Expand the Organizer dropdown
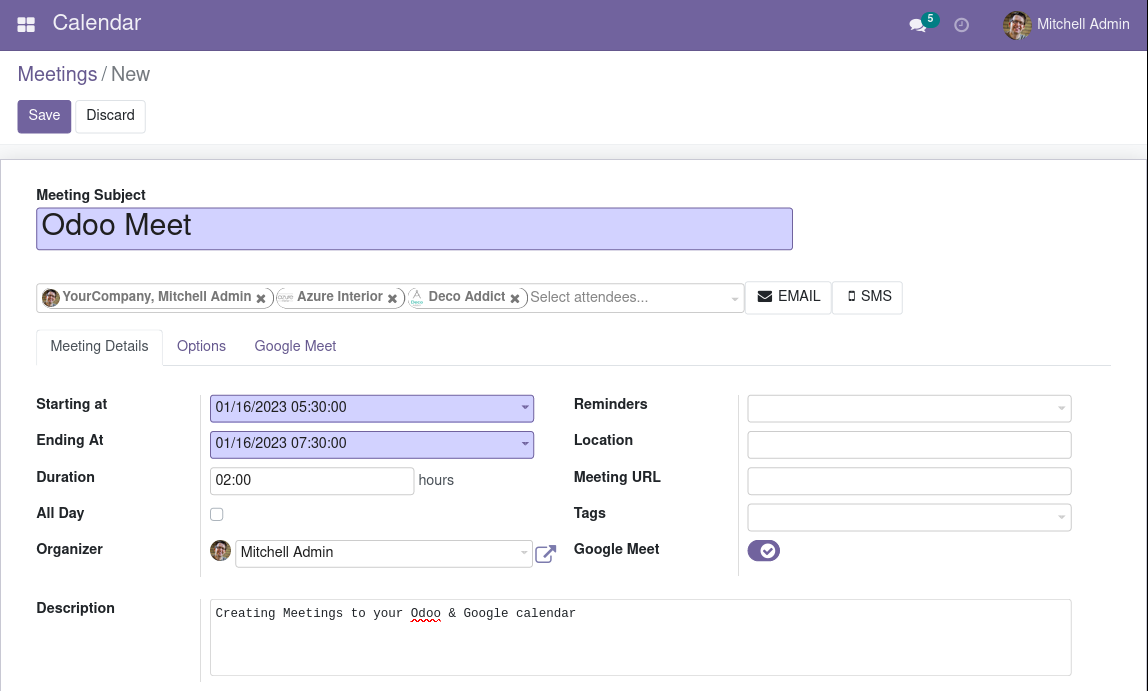The image size is (1148, 691). 524,553
